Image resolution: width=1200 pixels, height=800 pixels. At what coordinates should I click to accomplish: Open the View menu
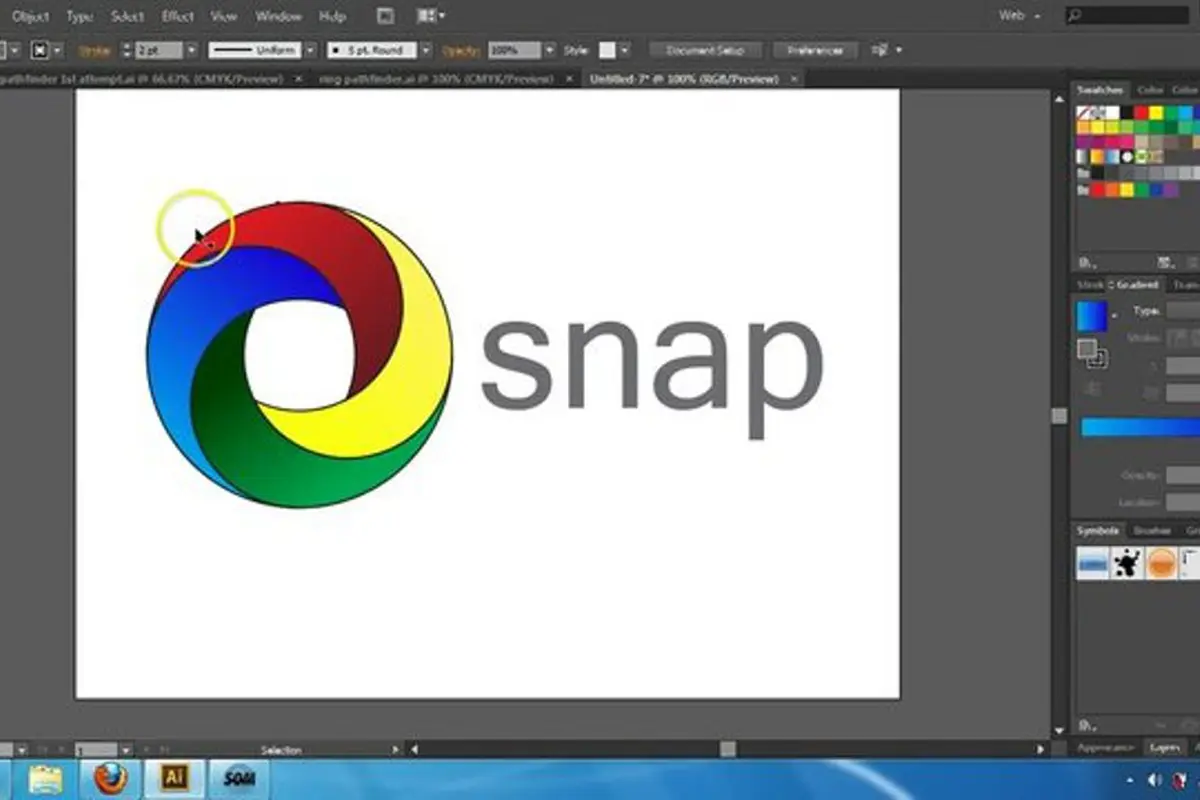pos(225,16)
